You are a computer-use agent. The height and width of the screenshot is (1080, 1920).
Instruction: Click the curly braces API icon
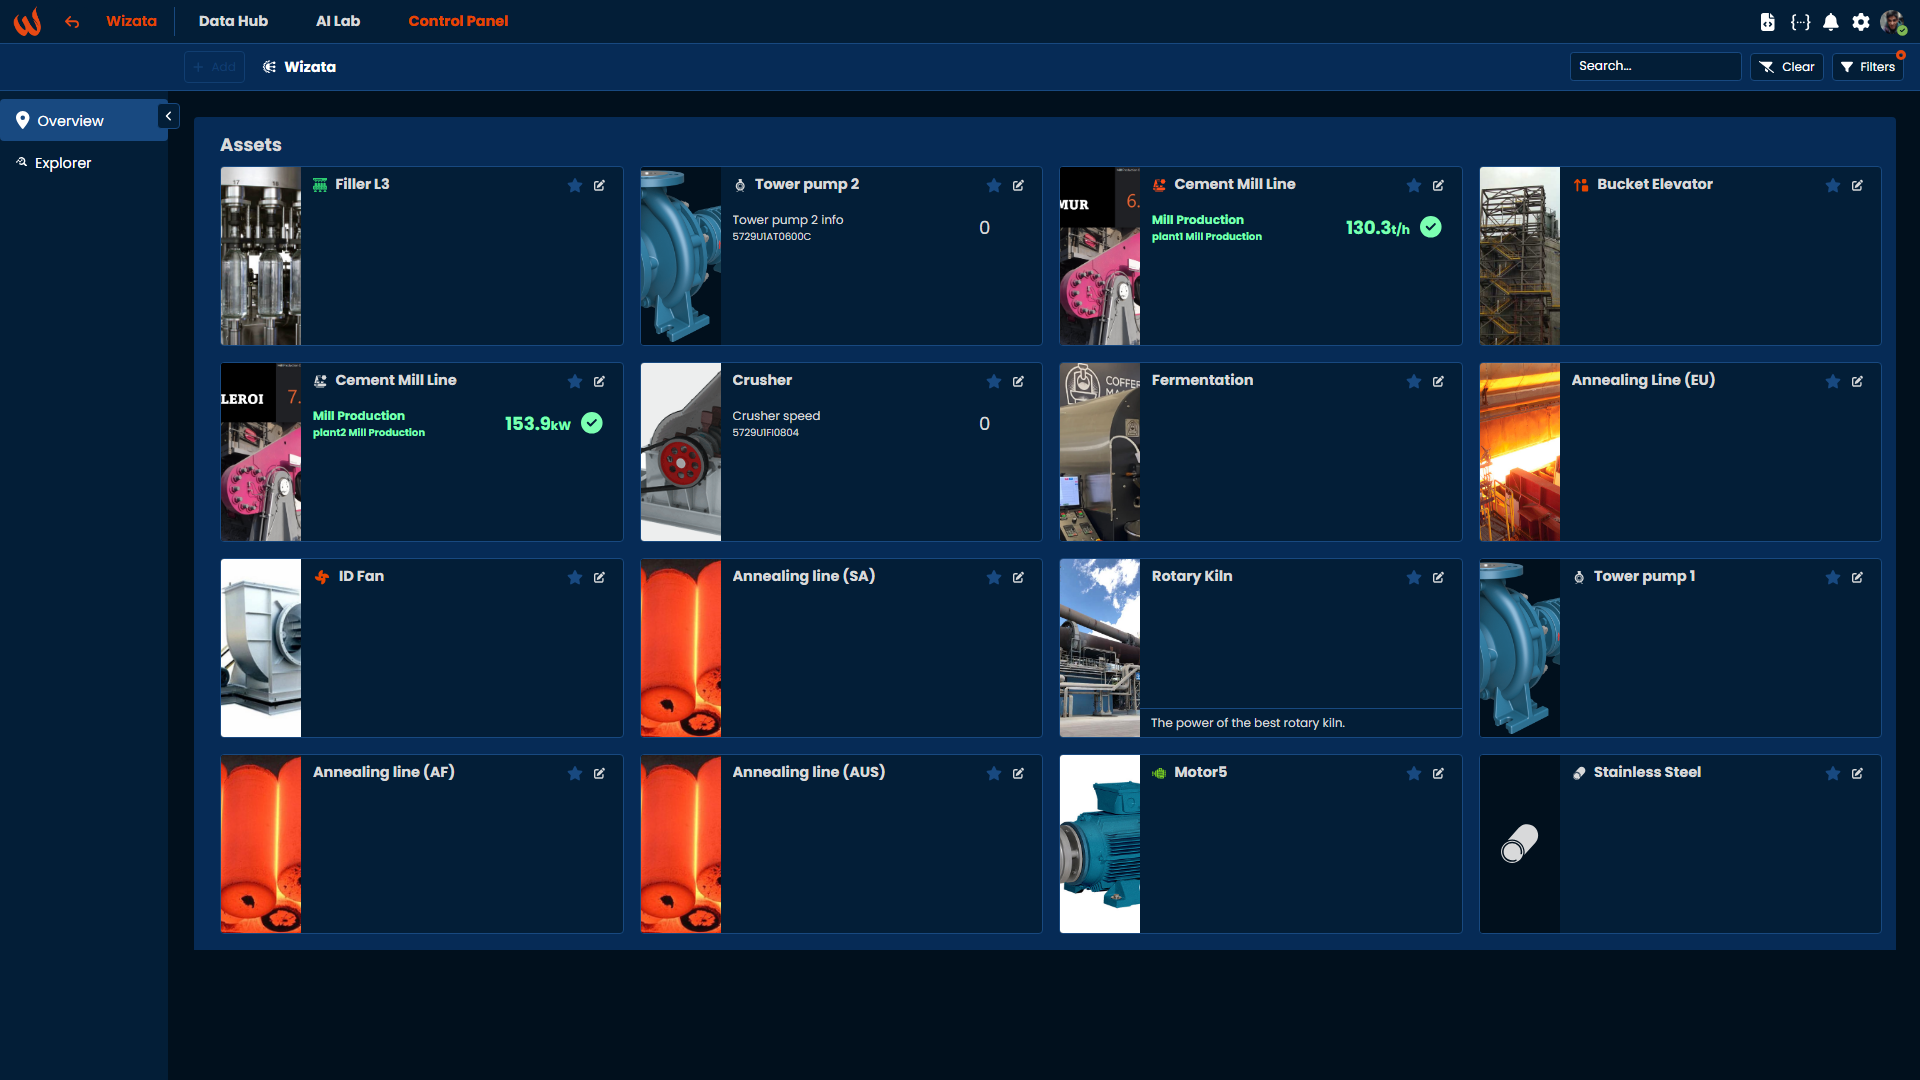pos(1800,22)
